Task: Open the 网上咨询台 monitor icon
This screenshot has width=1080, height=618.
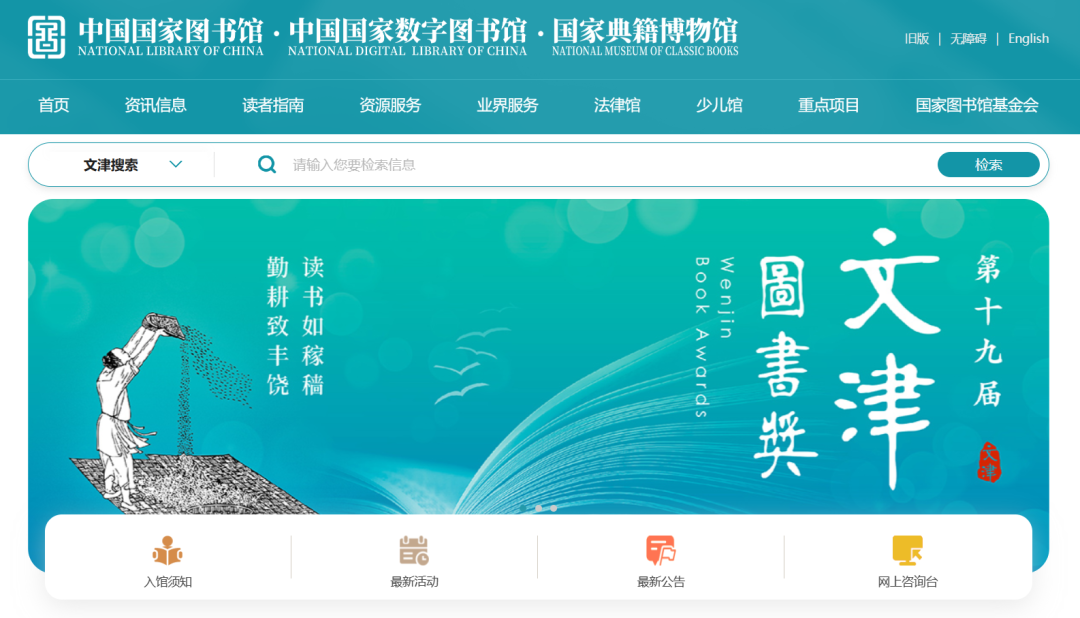Action: point(907,550)
